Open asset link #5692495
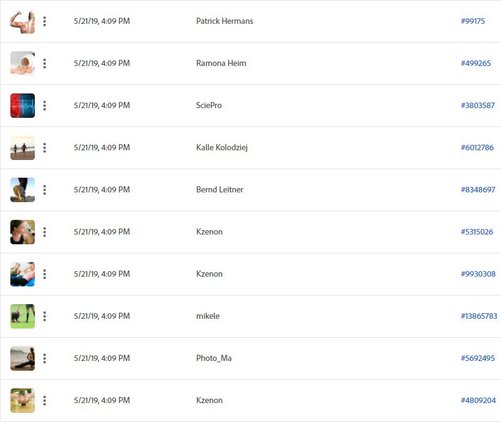The width and height of the screenshot is (501, 422). coord(478,358)
